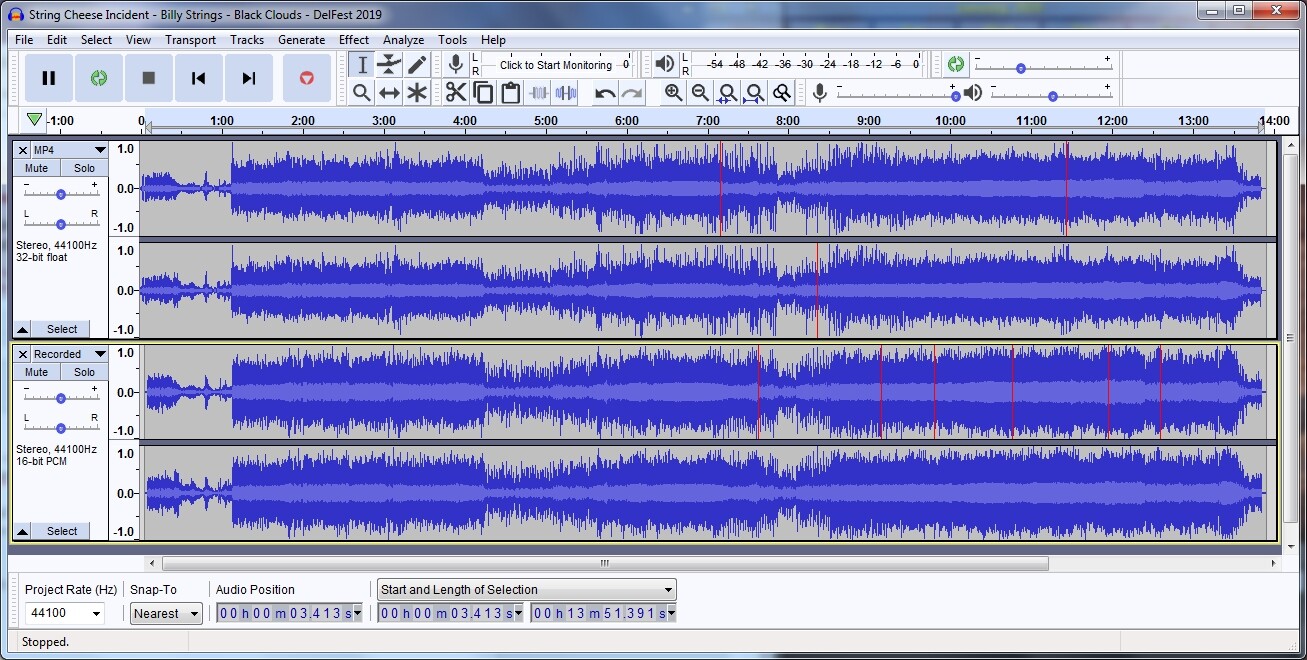This screenshot has width=1307, height=660.
Task: Click the MP4 track gain slider
Action: pos(60,194)
